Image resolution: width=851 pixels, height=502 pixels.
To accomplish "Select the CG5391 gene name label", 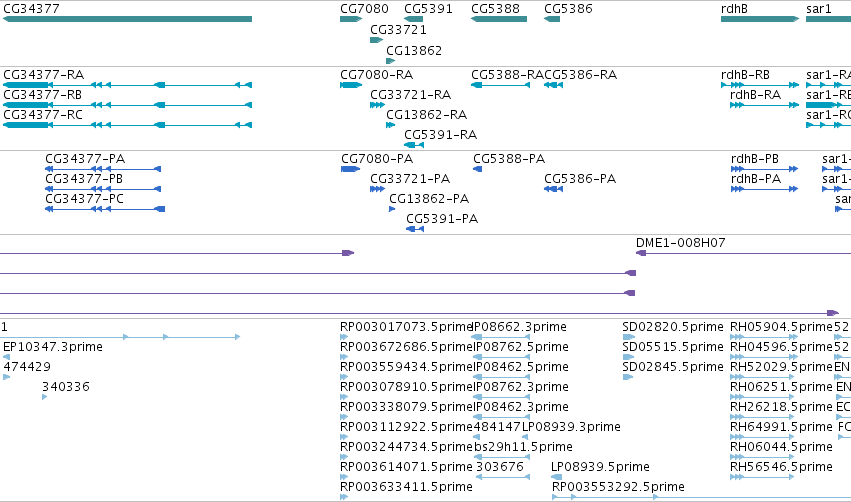I will (428, 9).
